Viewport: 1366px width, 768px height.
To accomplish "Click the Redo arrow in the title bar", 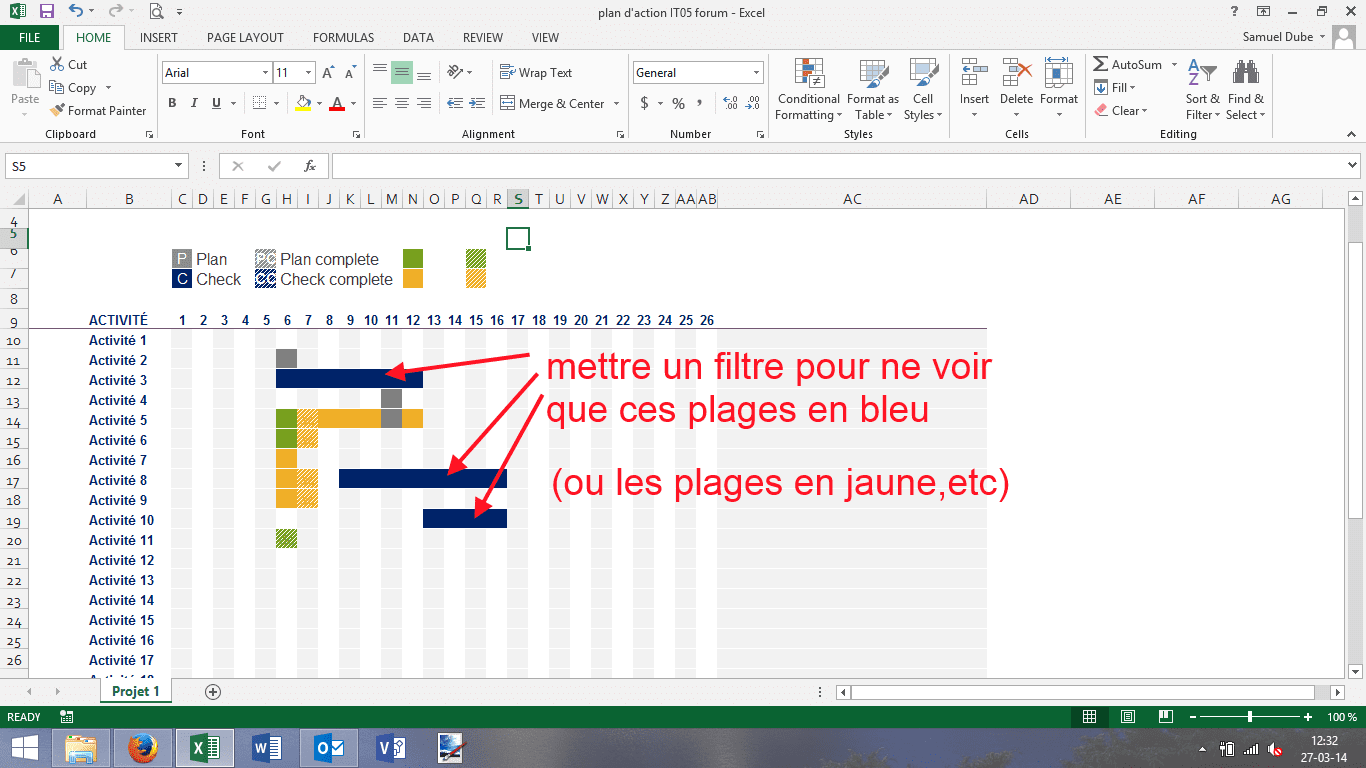I will (115, 12).
